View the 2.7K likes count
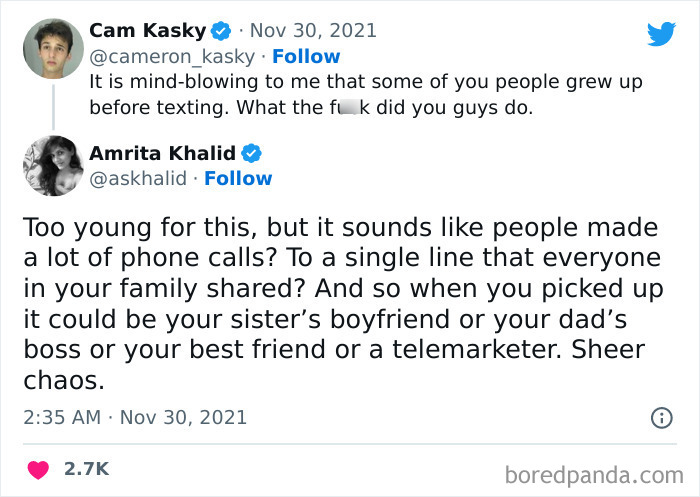 (88, 468)
